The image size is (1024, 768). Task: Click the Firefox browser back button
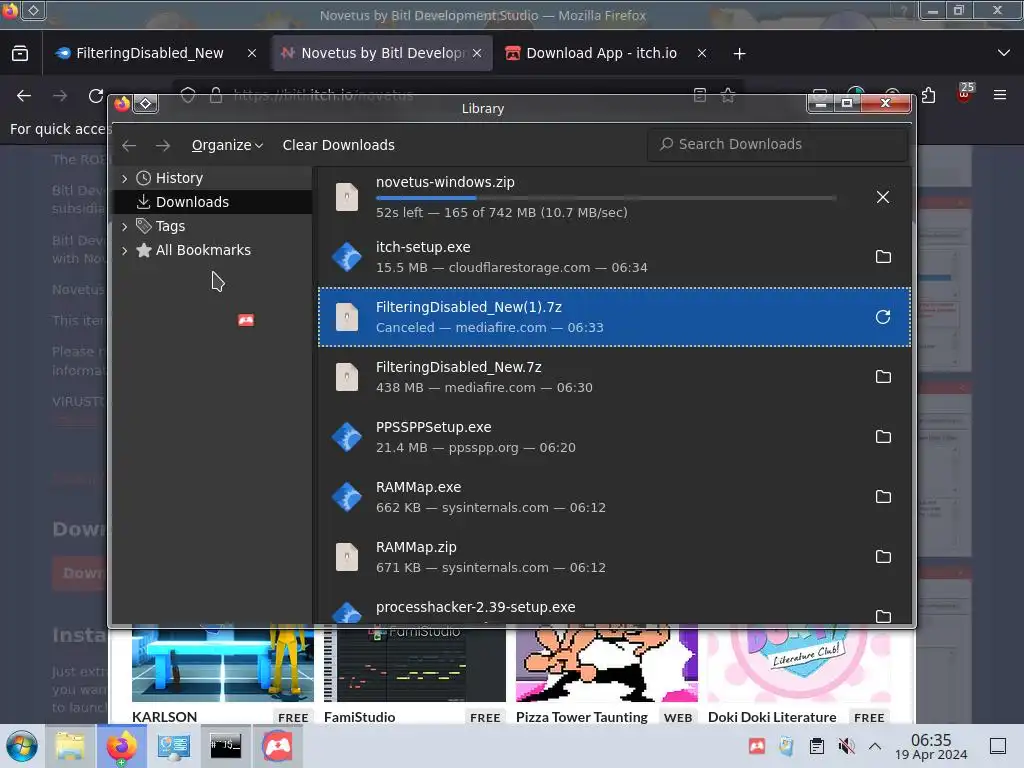coord(24,96)
